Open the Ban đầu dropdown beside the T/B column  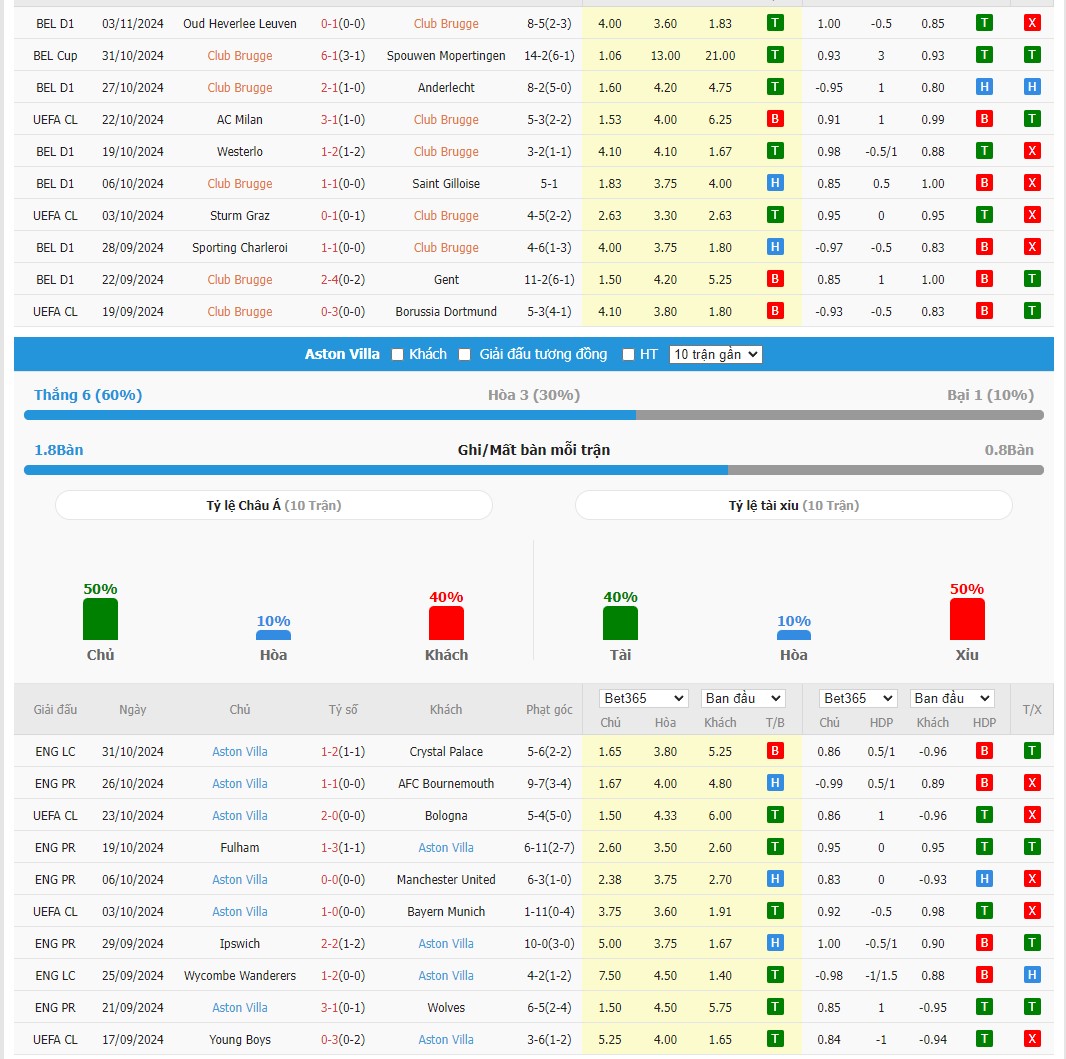(742, 699)
